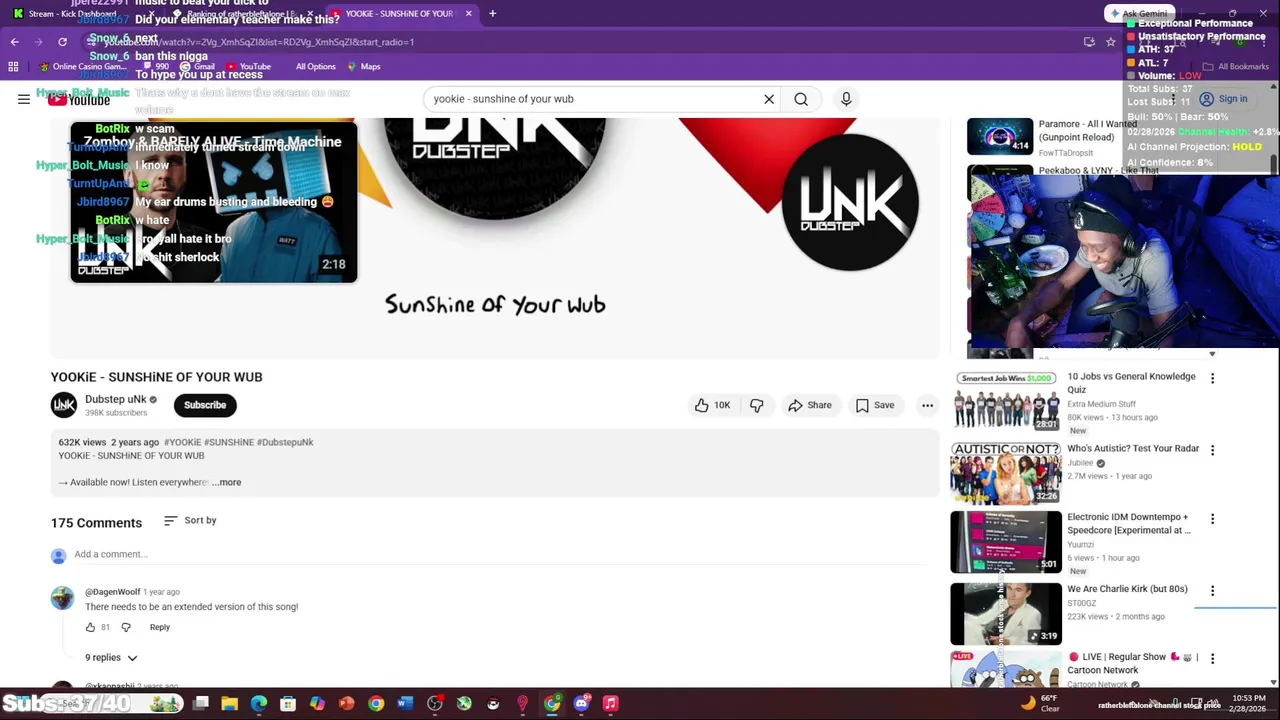The image size is (1280, 720).
Task: Switch to Ranking of ratherbleftalone tab
Action: pos(240,14)
